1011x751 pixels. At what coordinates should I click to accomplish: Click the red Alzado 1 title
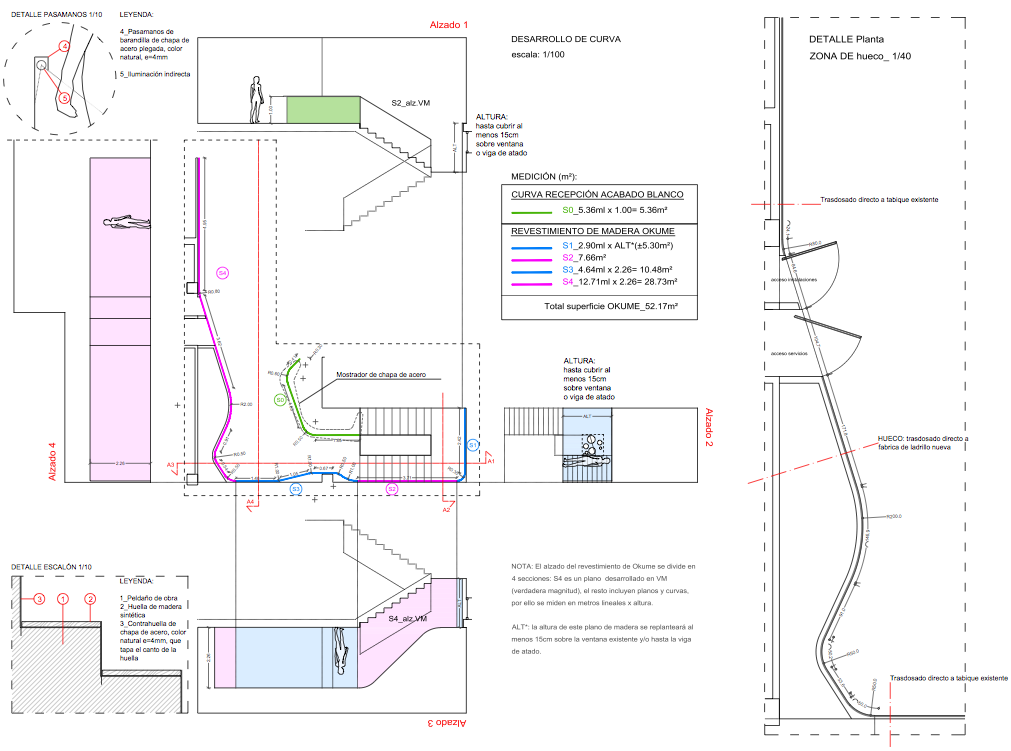coord(449,24)
